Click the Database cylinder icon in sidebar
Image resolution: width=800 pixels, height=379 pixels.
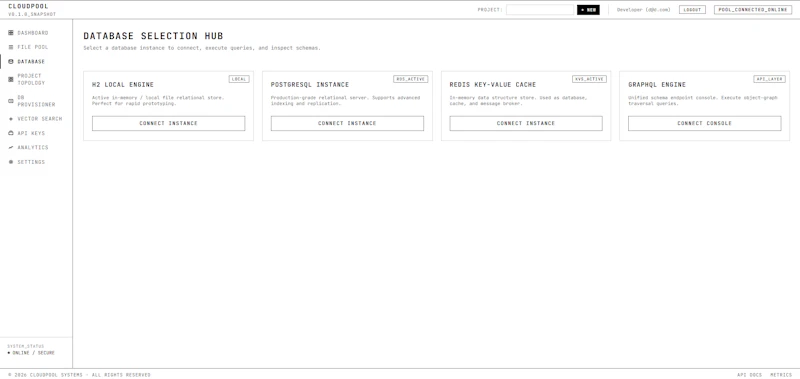[x=11, y=61]
